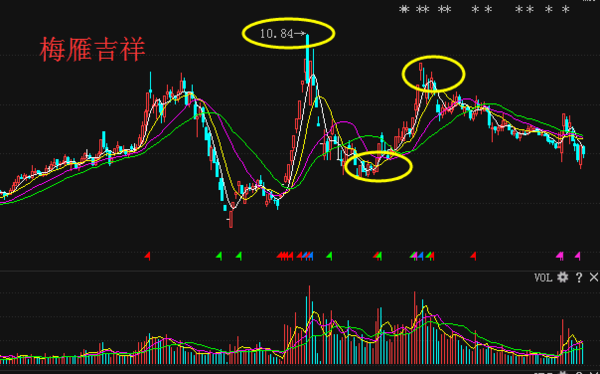Click the rightmost magenta flag marker
The width and height of the screenshot is (600, 374).
[x=577, y=256]
